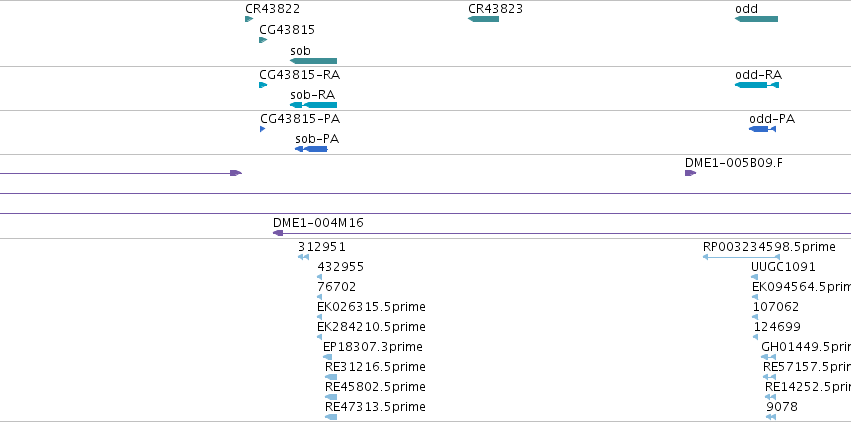Select the CG43815-RA transcript label
Viewport: 851px width, 422px height.
300,75
